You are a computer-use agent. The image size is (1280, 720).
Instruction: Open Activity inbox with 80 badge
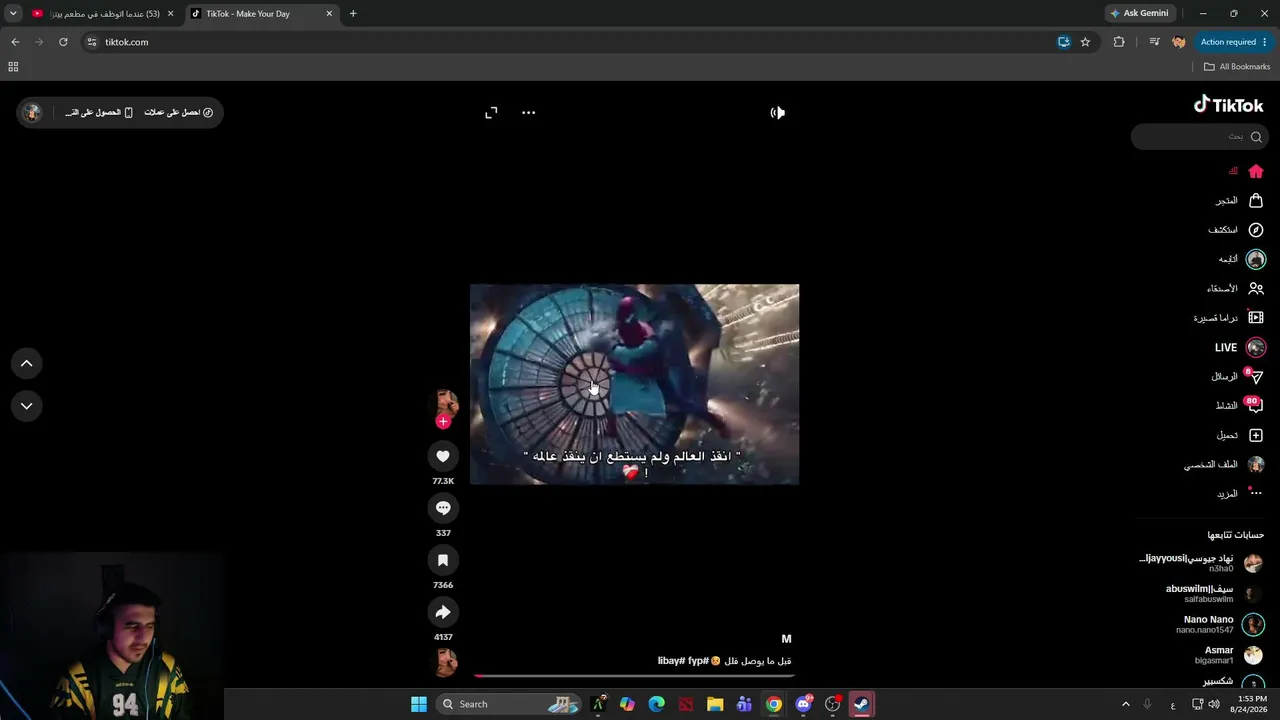click(x=1255, y=406)
